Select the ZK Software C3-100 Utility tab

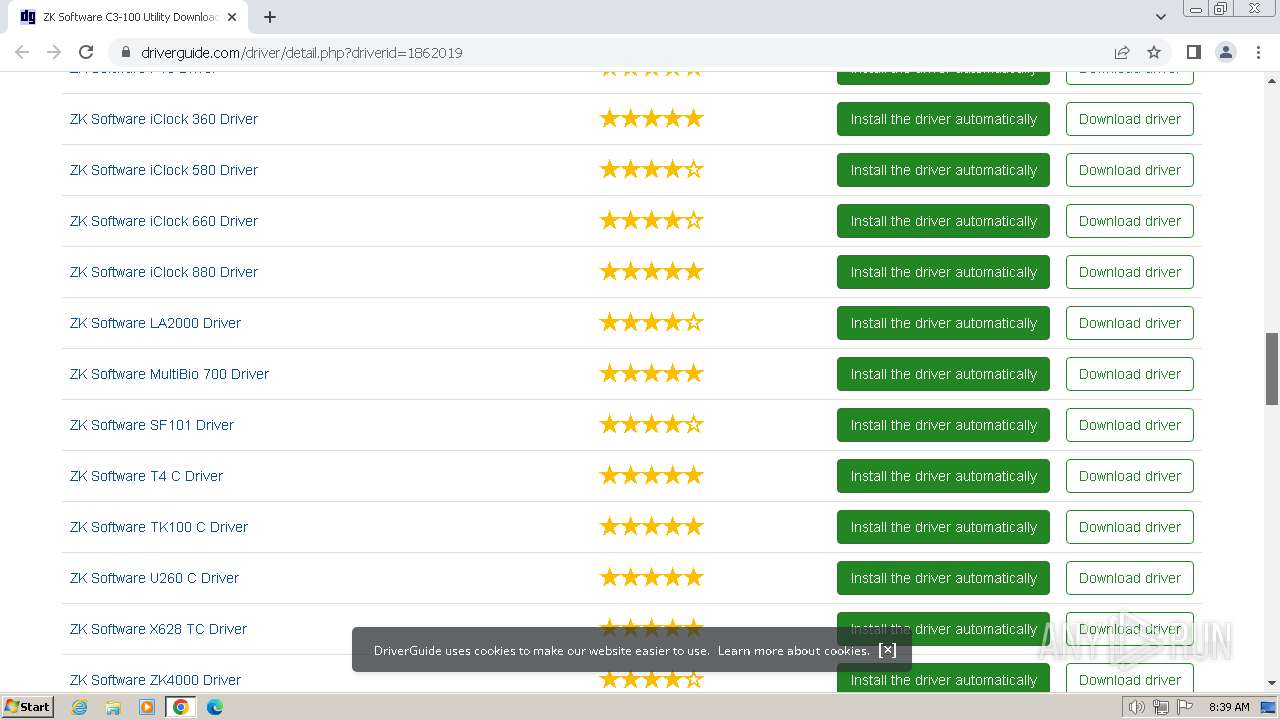128,17
